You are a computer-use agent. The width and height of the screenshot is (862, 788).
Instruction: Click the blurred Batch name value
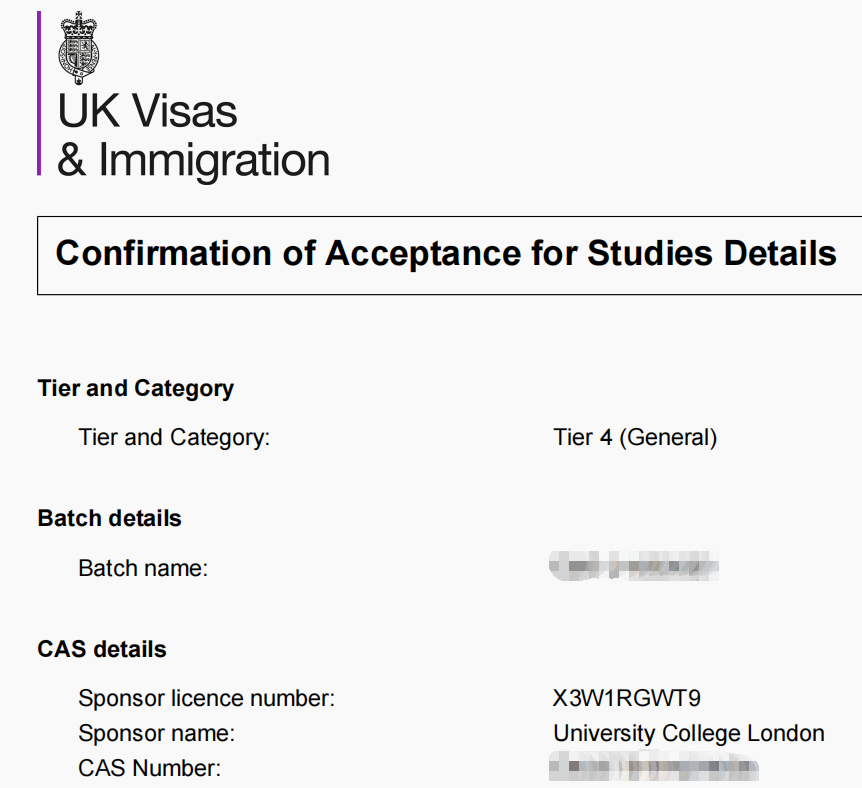point(634,568)
